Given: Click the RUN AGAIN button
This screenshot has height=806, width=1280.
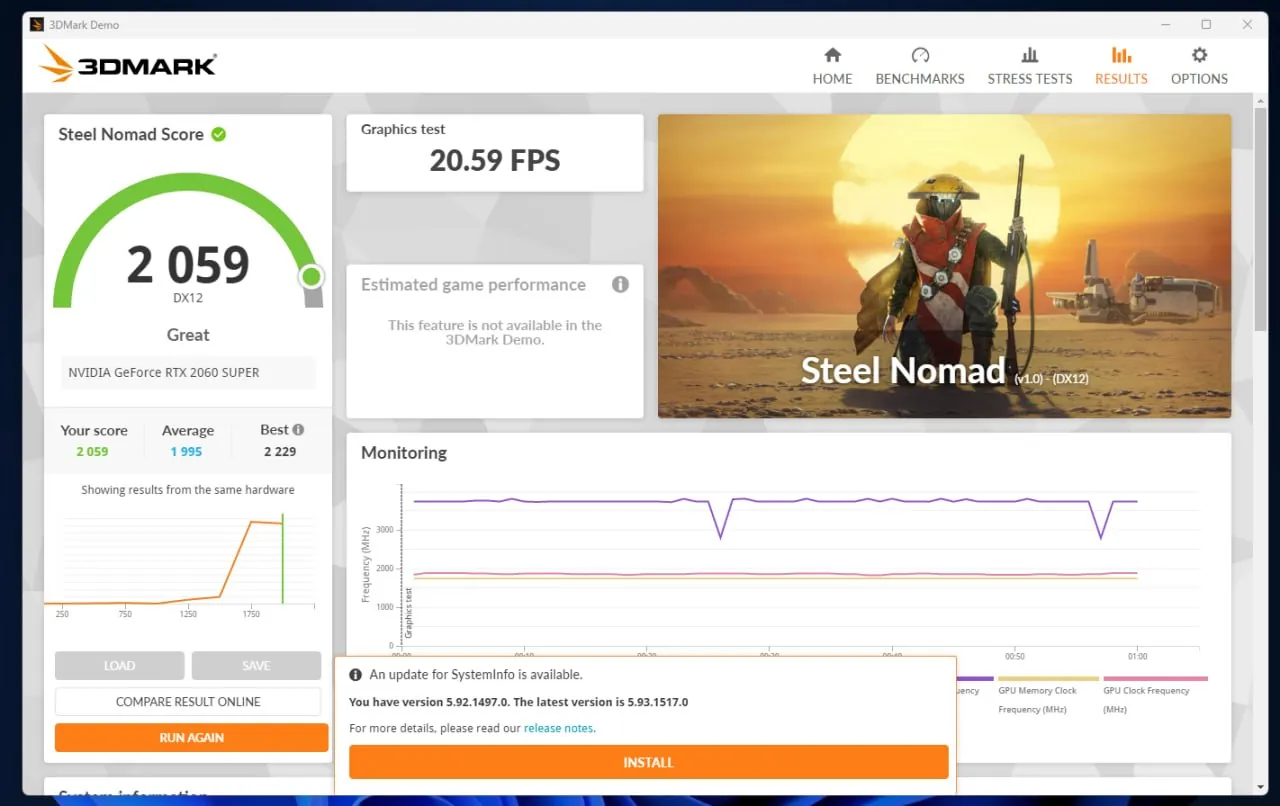Looking at the screenshot, I should 191,738.
